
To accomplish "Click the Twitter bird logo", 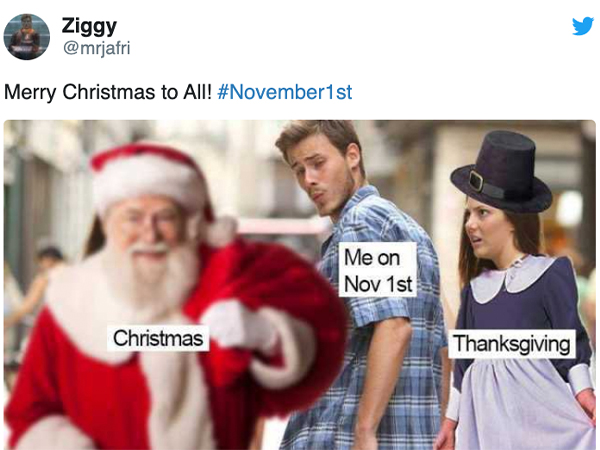I will [582, 26].
